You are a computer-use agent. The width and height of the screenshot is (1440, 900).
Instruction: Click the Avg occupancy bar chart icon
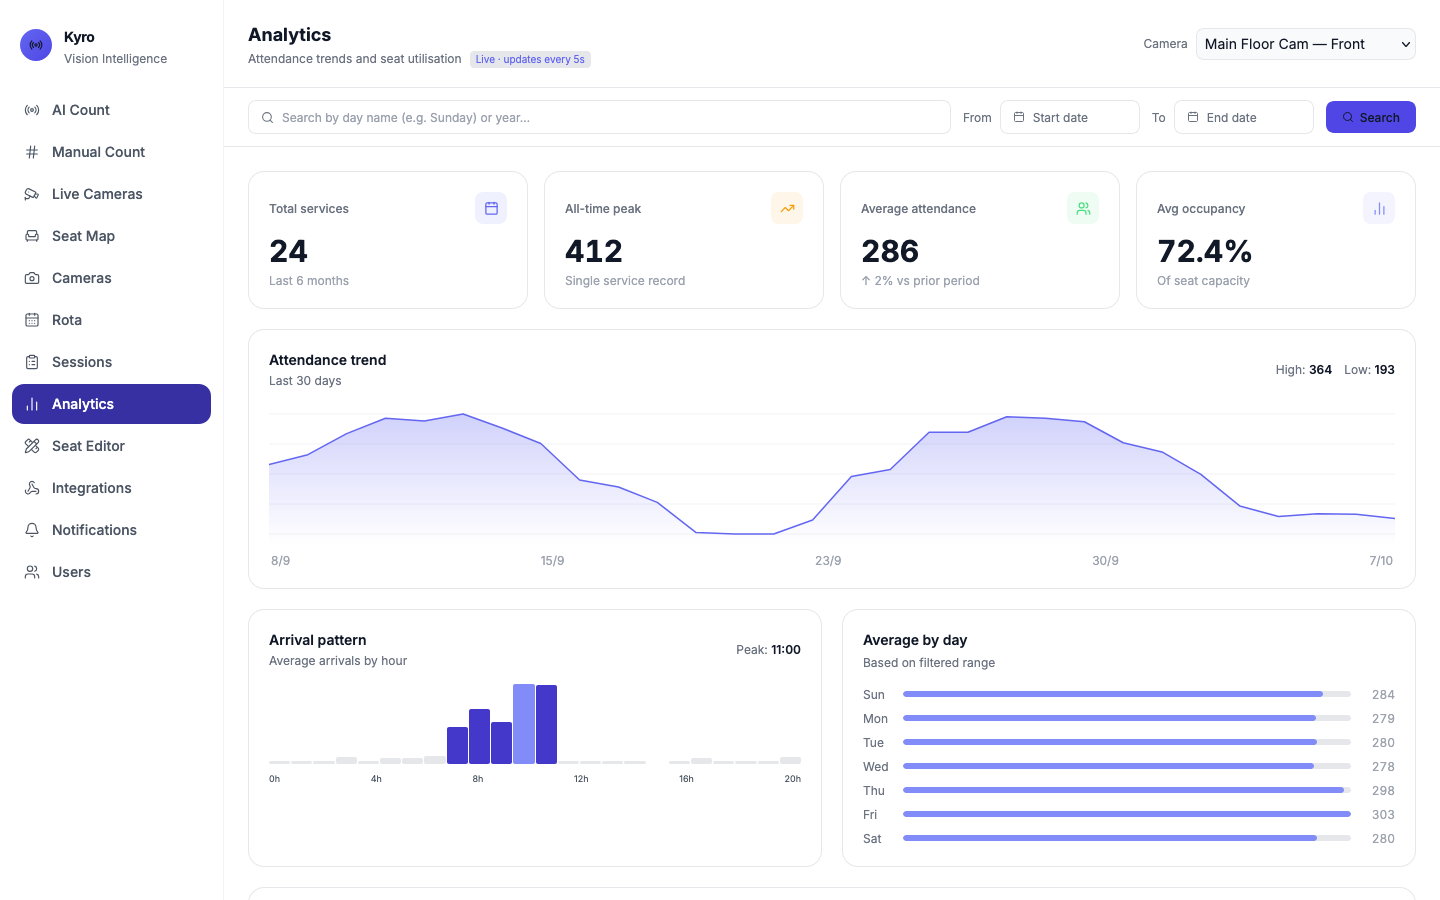(1379, 208)
